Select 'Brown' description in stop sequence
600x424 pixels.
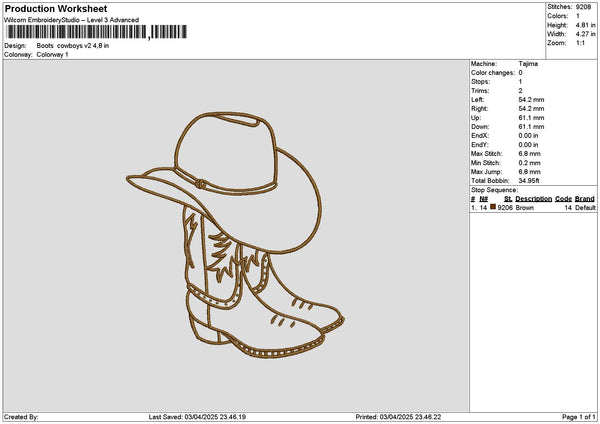pos(525,208)
